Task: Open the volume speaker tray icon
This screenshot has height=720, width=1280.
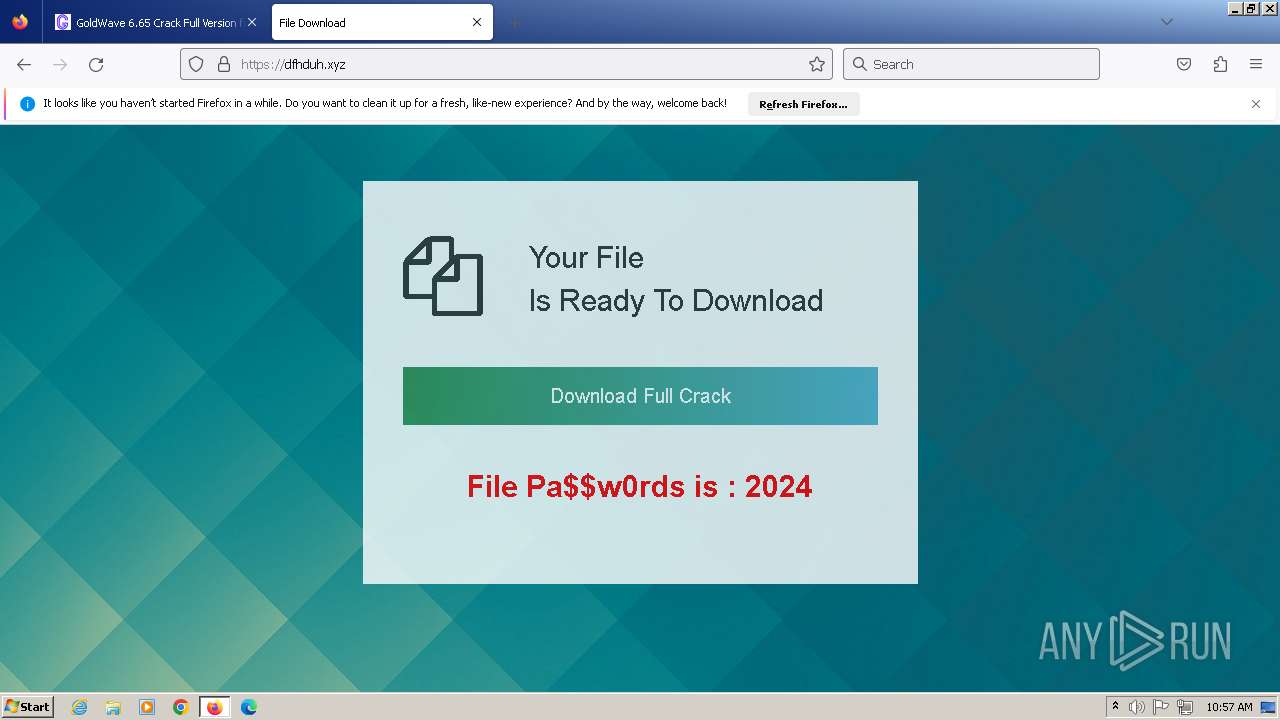Action: 1137,707
